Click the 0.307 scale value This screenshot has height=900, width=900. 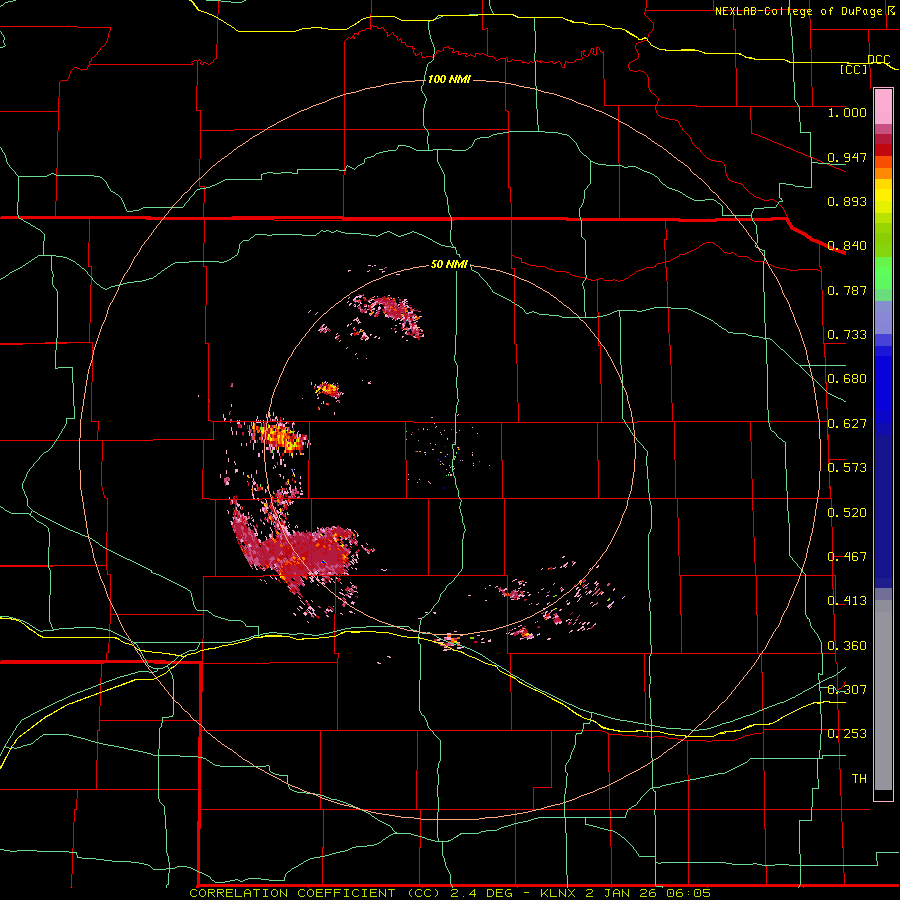pyautogui.click(x=847, y=690)
